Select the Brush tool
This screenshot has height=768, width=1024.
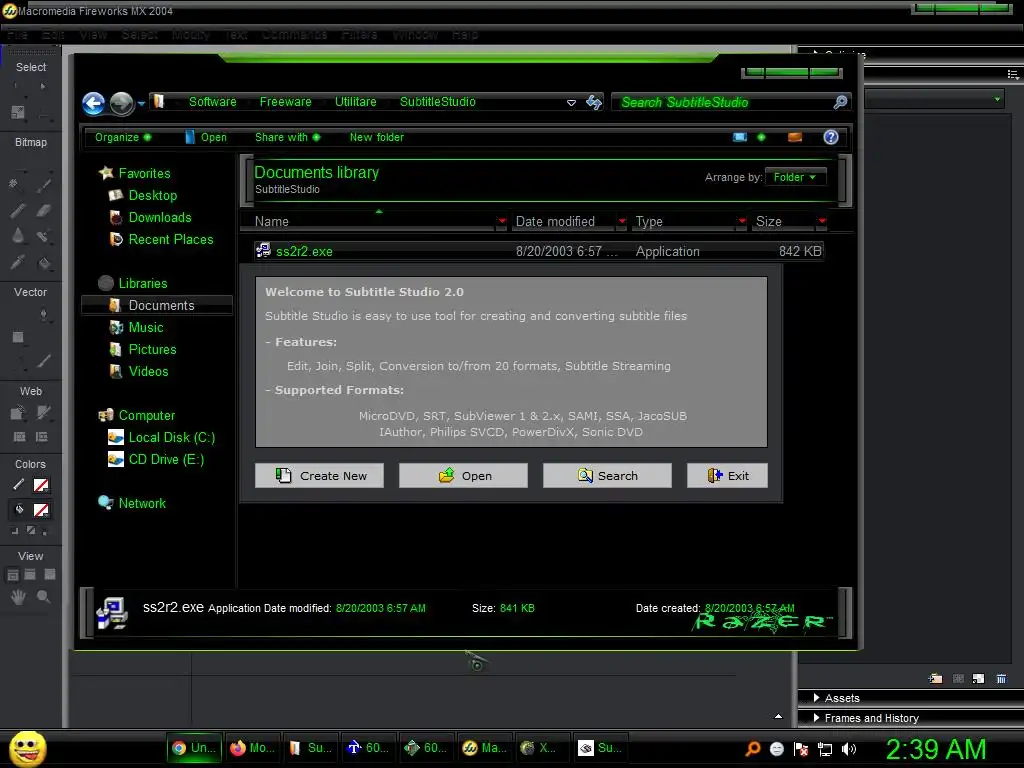tap(44, 185)
